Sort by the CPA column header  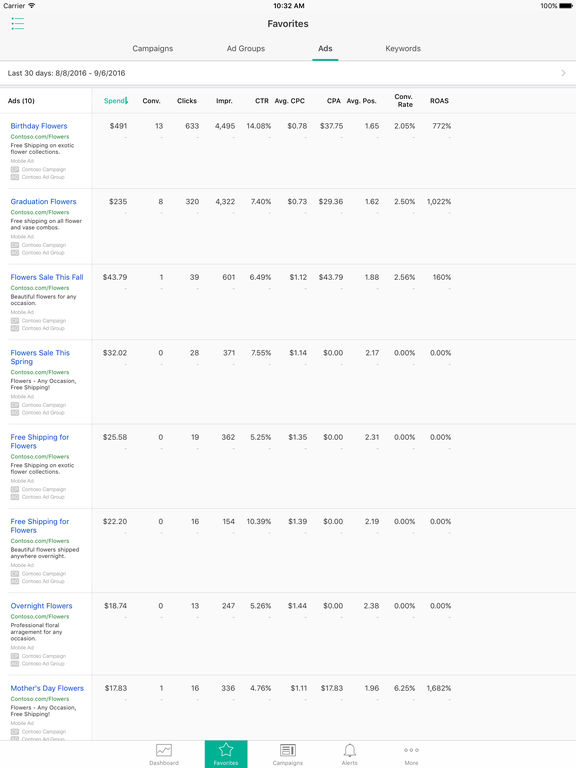(334, 101)
